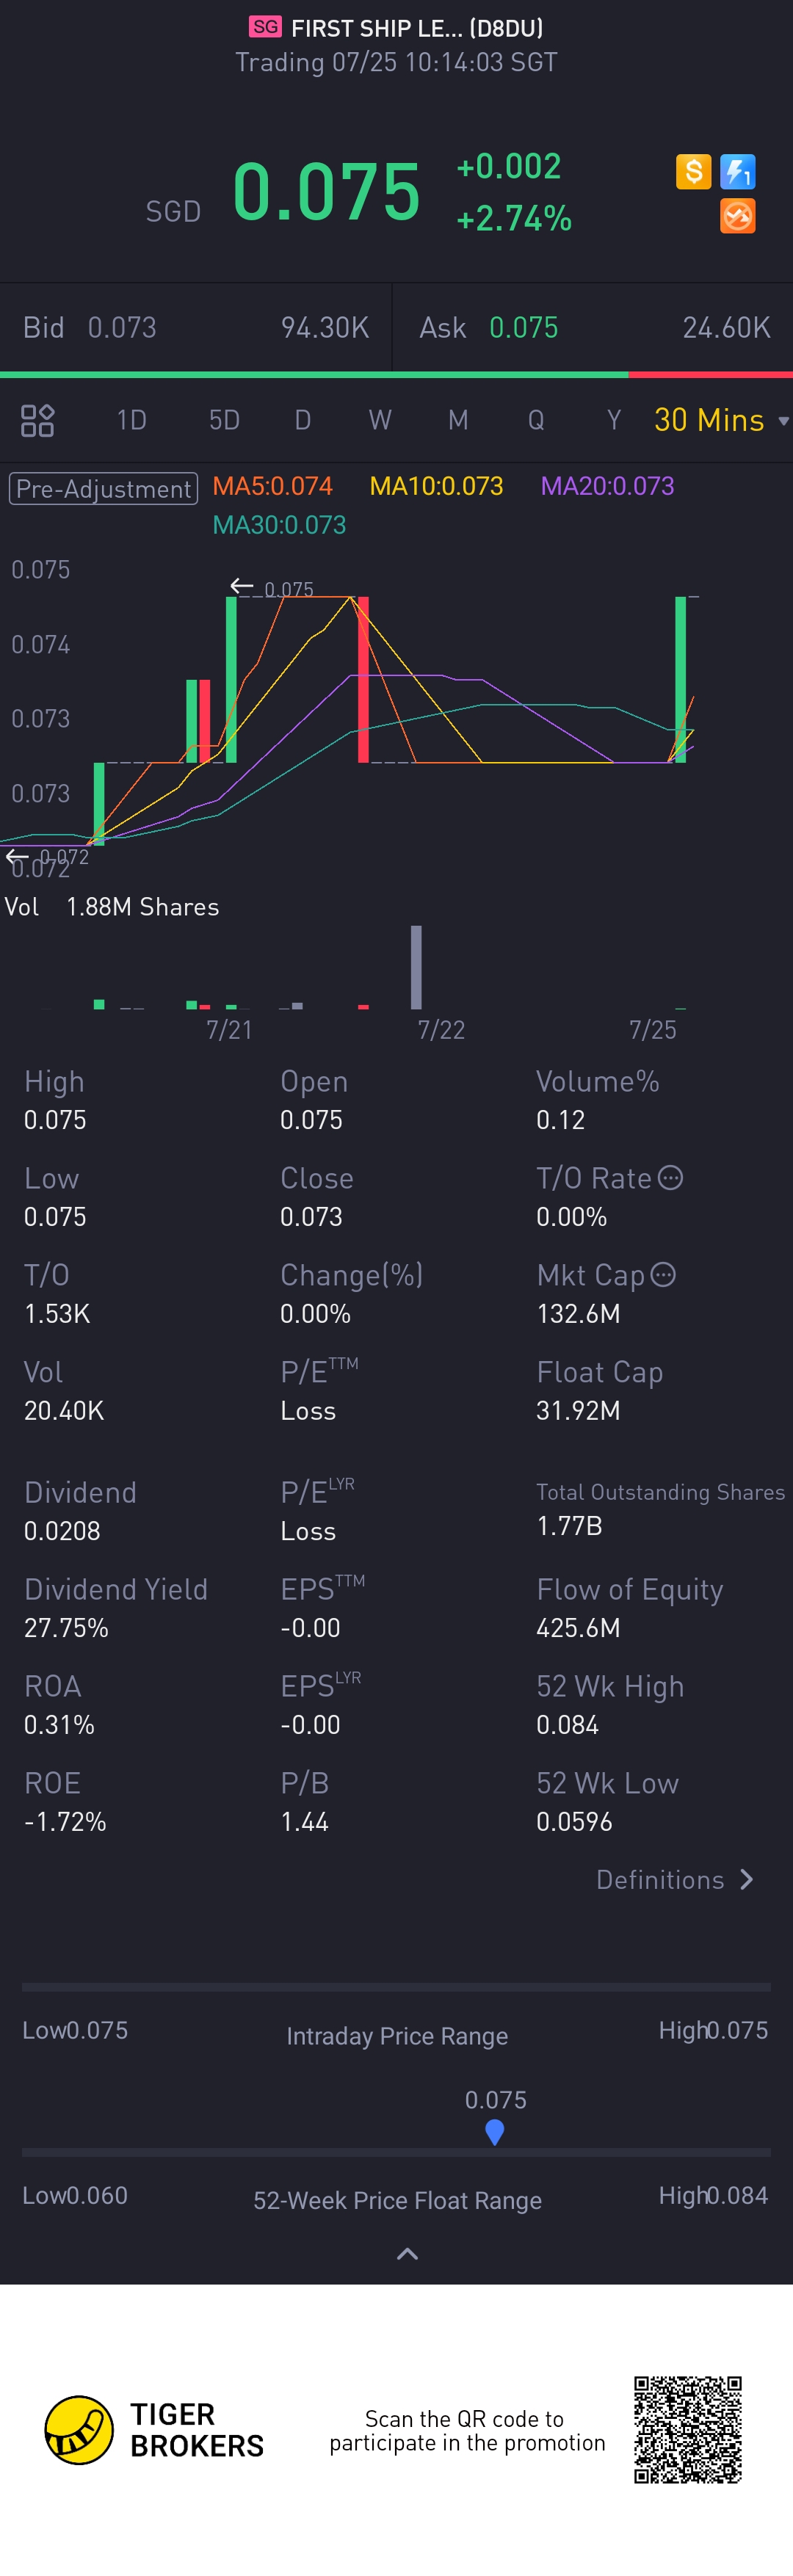Select the Y yearly chart tab
The width and height of the screenshot is (793, 2576).
tap(614, 420)
